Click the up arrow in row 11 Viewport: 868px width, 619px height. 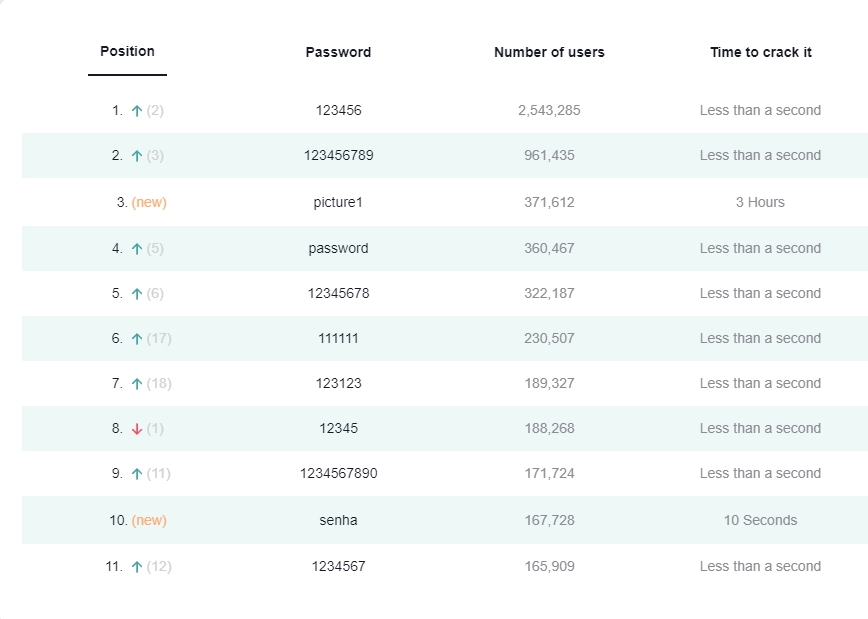click(136, 567)
